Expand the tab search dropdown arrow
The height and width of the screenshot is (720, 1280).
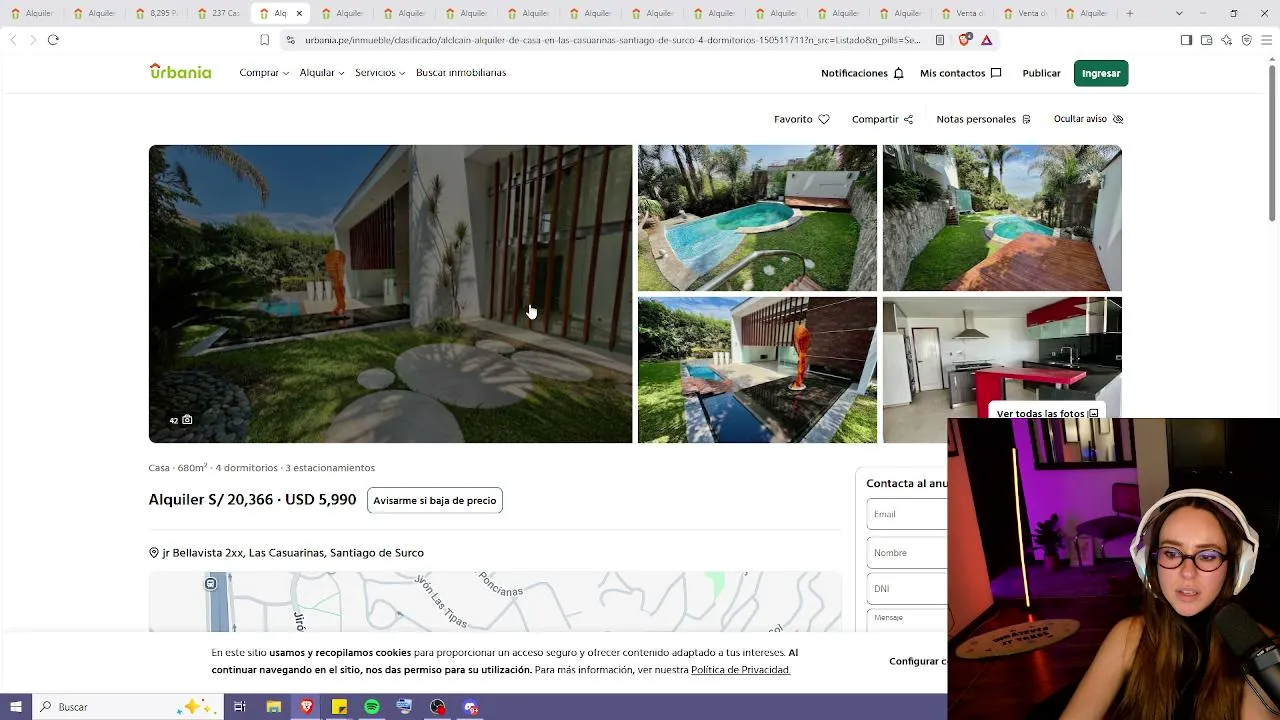click(x=1179, y=13)
